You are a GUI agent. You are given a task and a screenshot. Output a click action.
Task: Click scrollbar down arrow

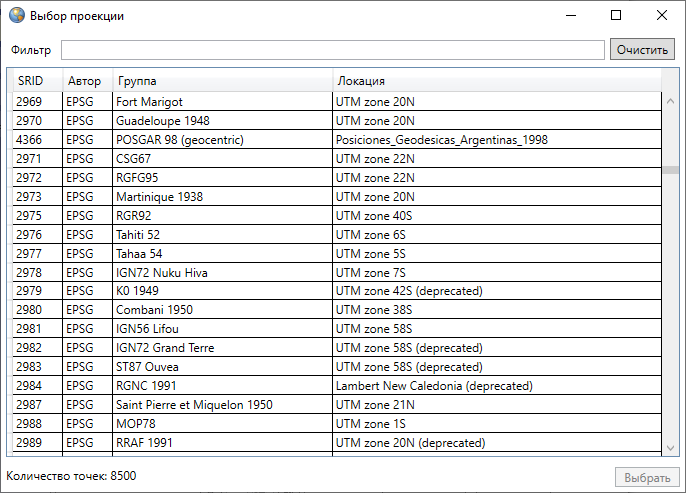coord(671,449)
